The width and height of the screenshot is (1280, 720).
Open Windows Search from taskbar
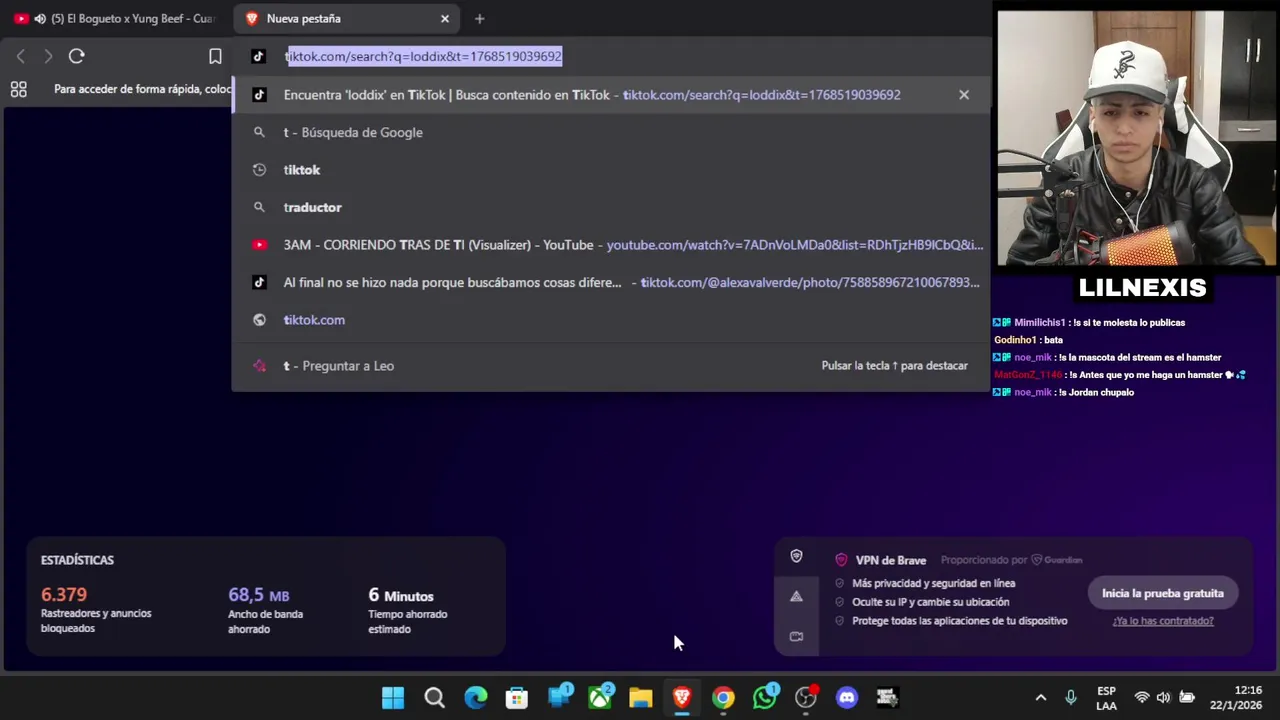click(x=434, y=697)
